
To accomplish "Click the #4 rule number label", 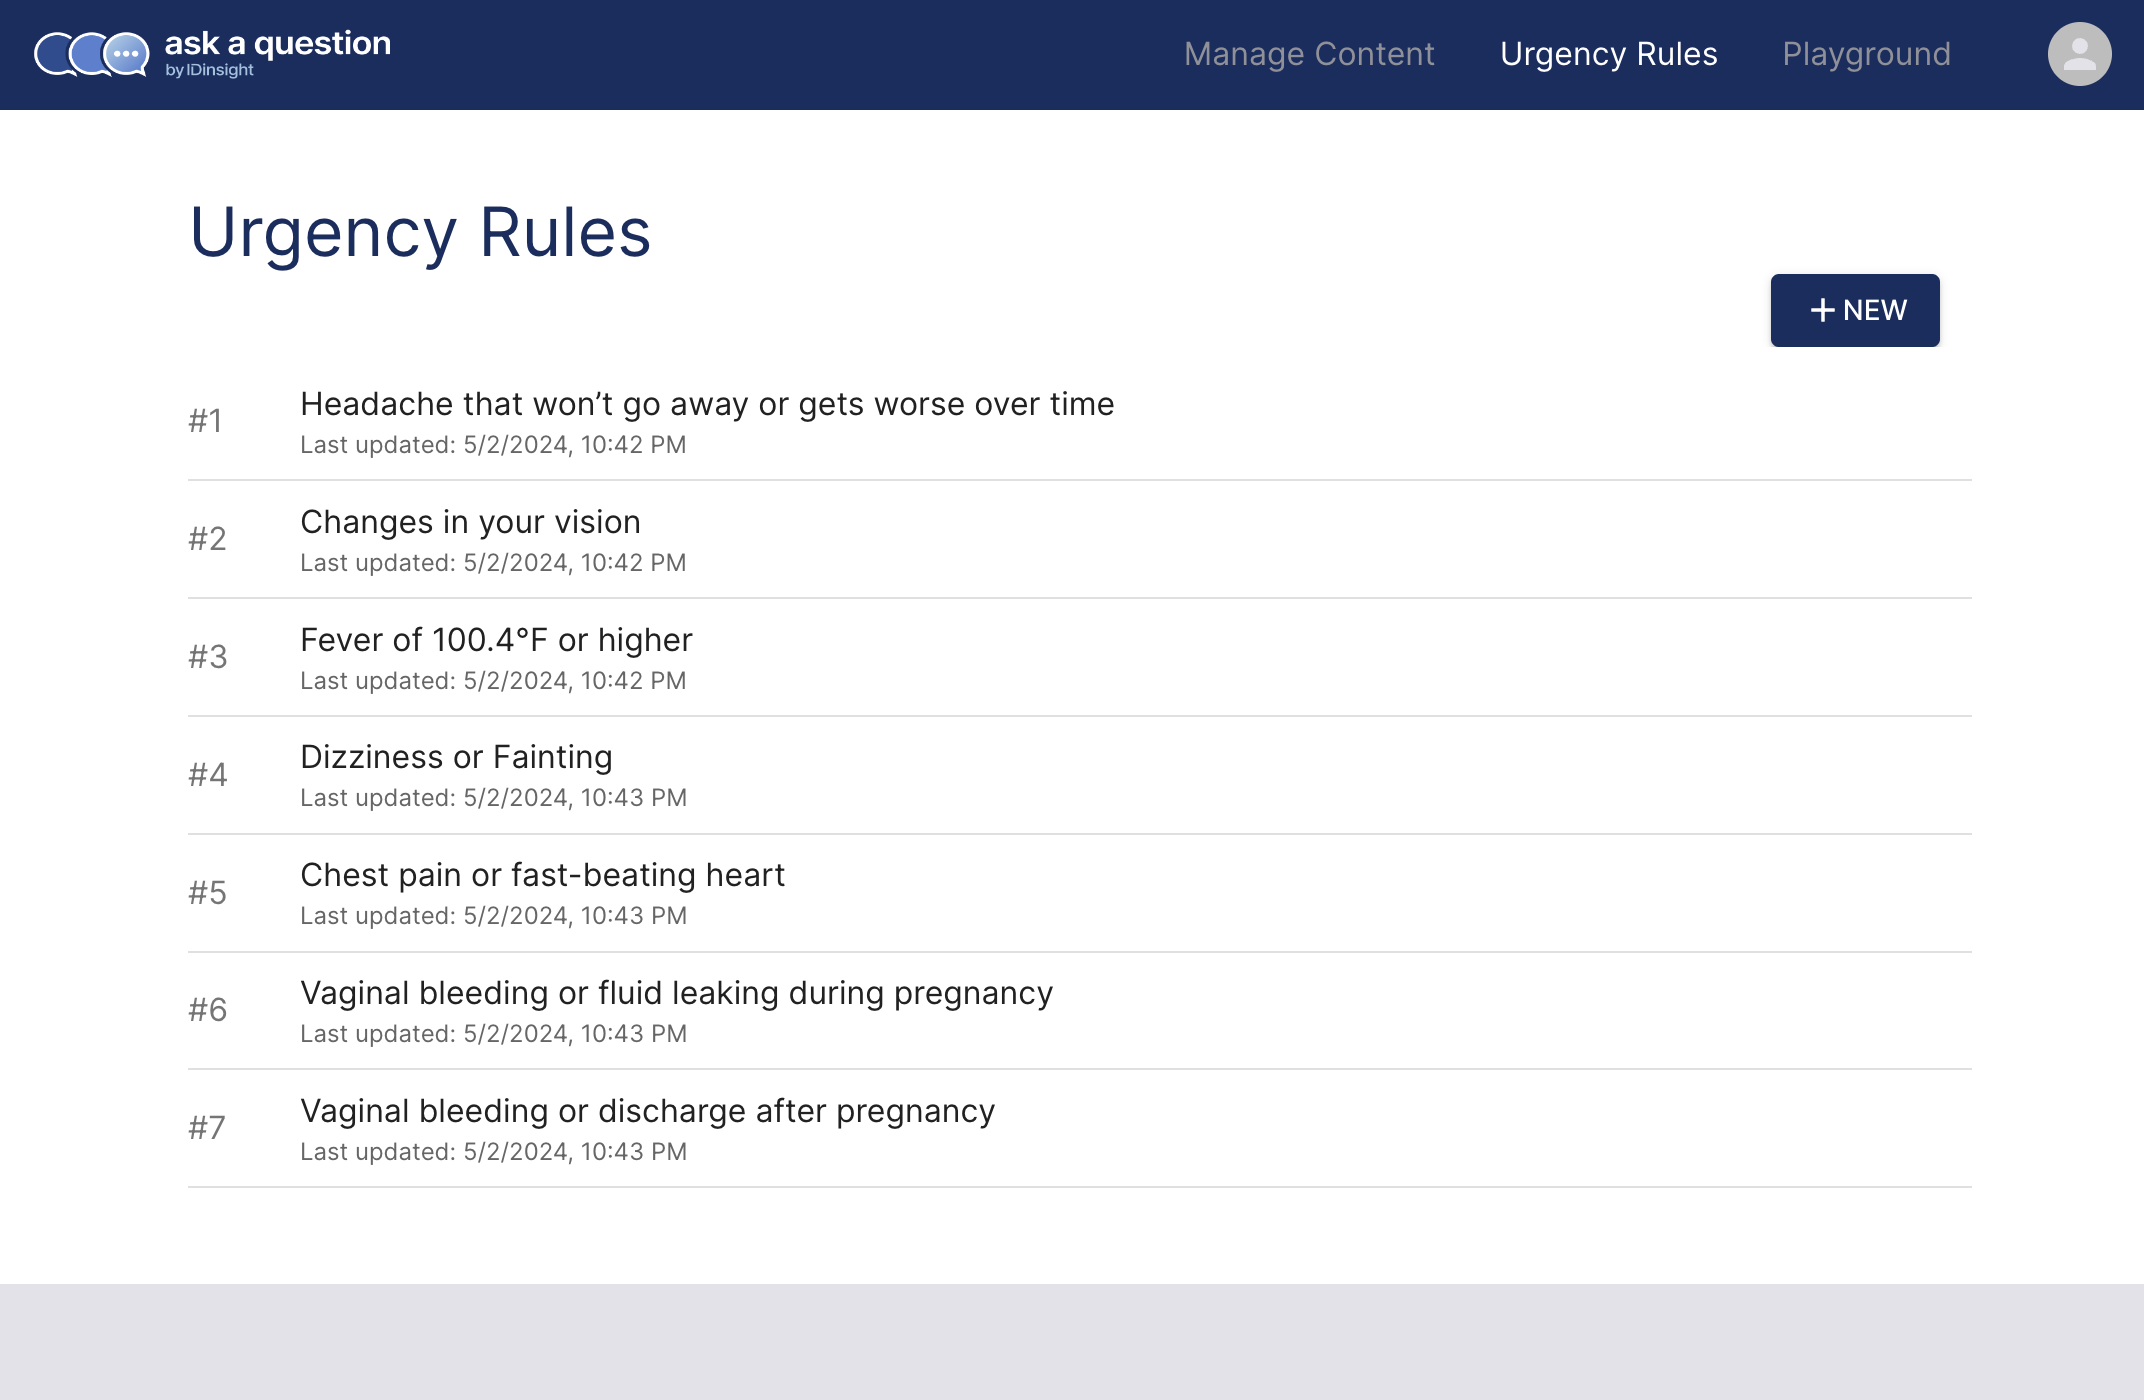I will (x=207, y=775).
